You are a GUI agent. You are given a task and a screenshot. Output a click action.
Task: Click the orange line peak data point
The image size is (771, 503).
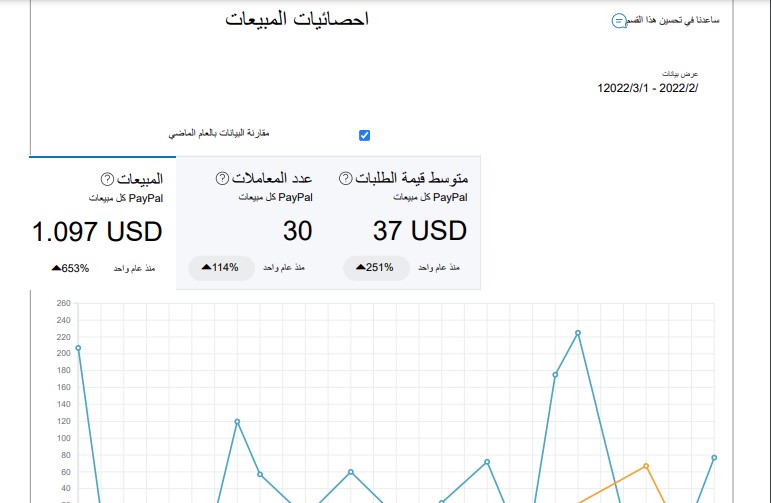(646, 466)
